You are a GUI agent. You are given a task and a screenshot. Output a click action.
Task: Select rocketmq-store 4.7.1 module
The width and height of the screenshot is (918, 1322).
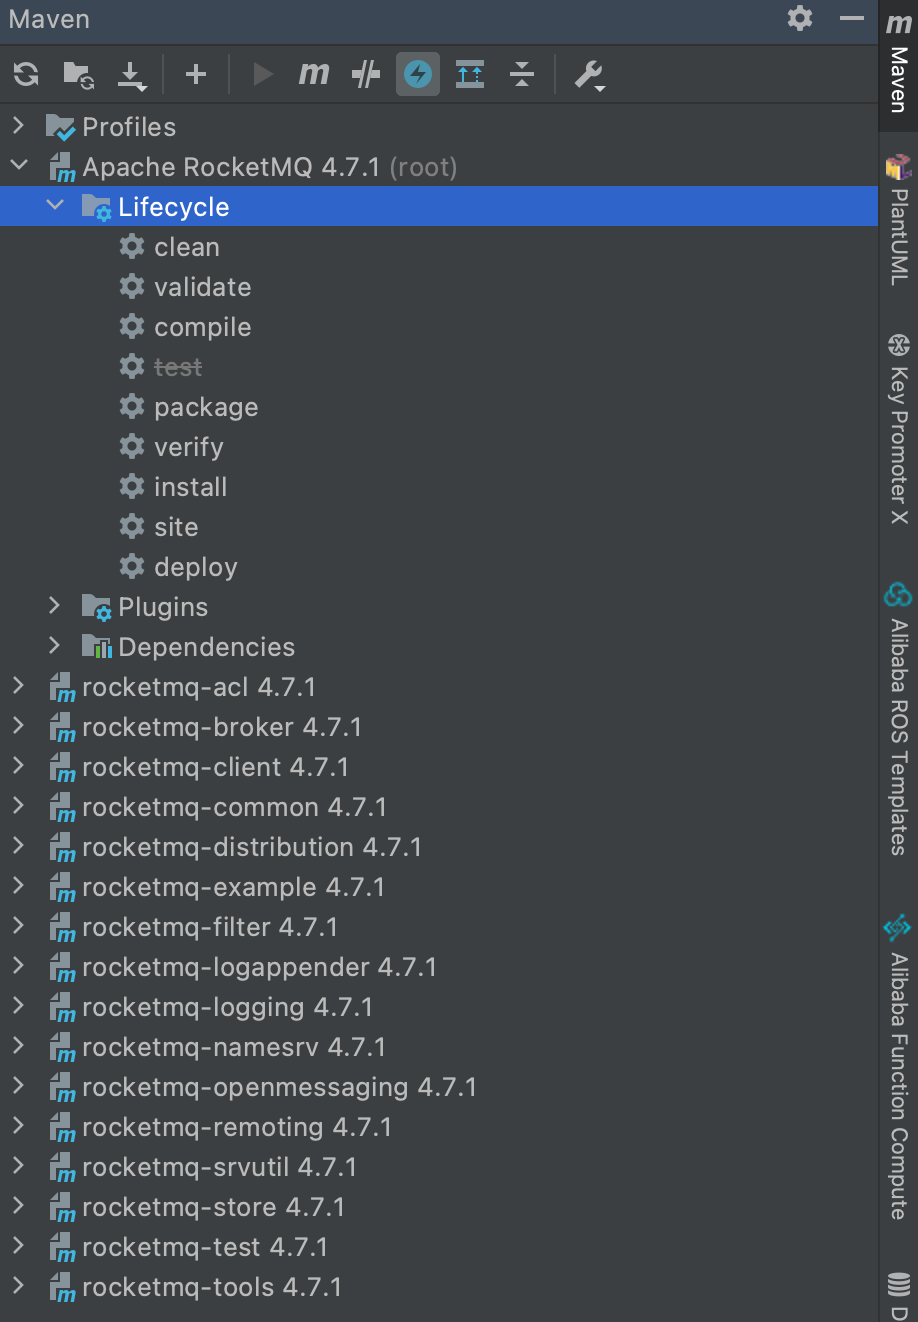pos(213,1207)
